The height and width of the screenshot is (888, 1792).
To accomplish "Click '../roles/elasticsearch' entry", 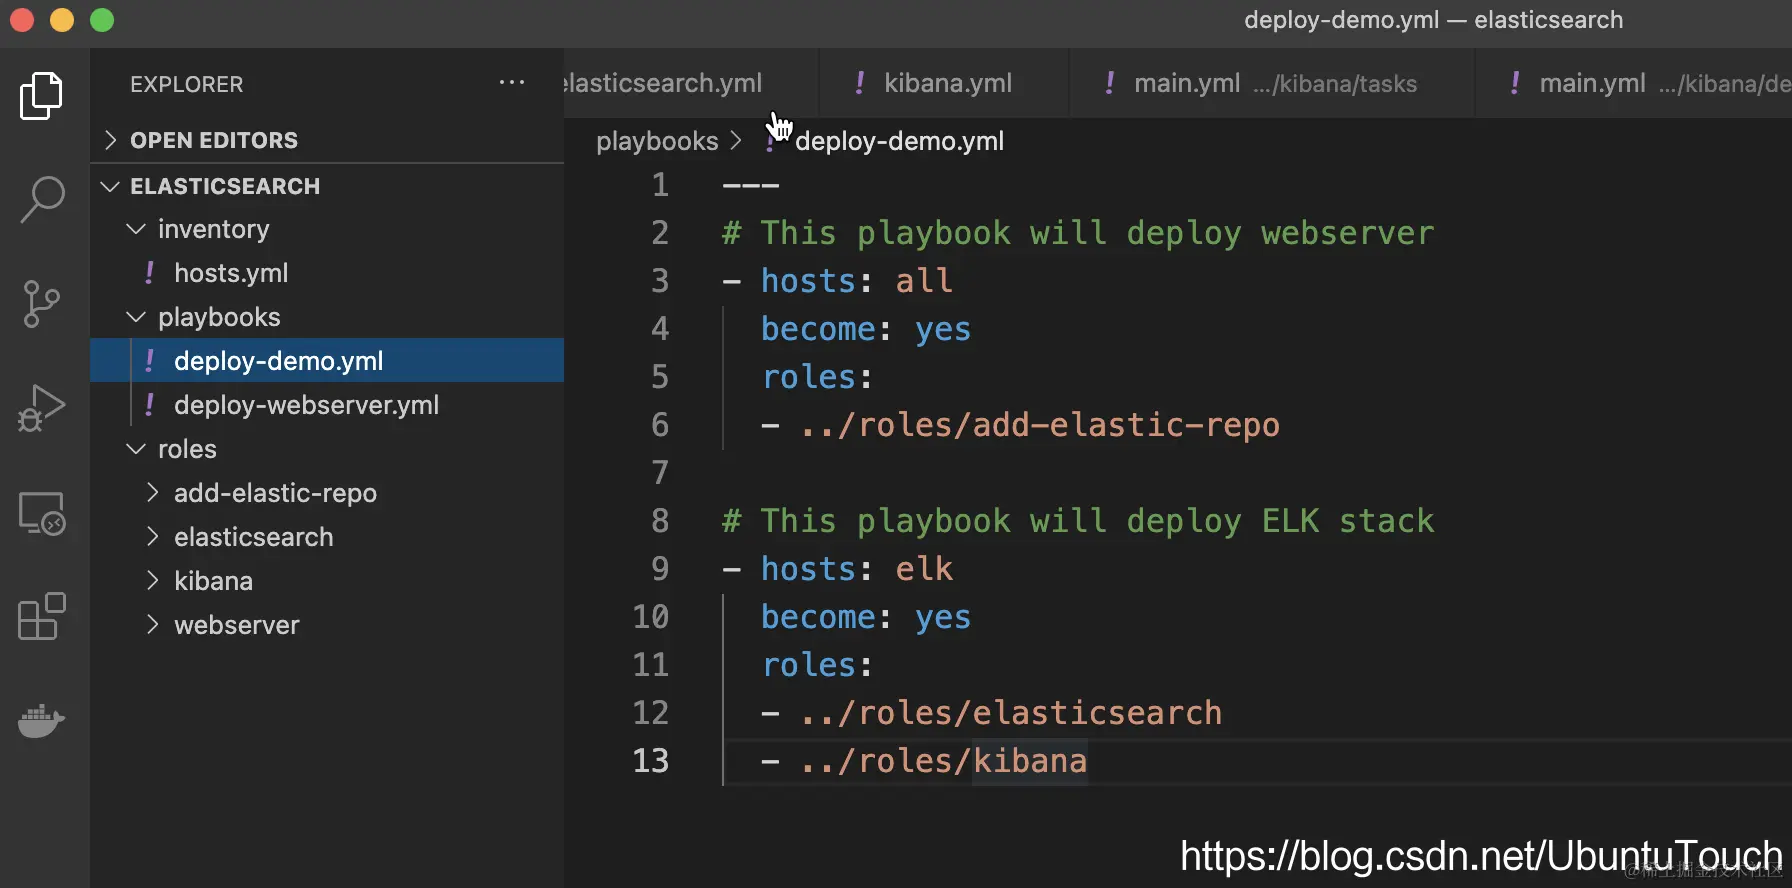I will tap(1011, 713).
